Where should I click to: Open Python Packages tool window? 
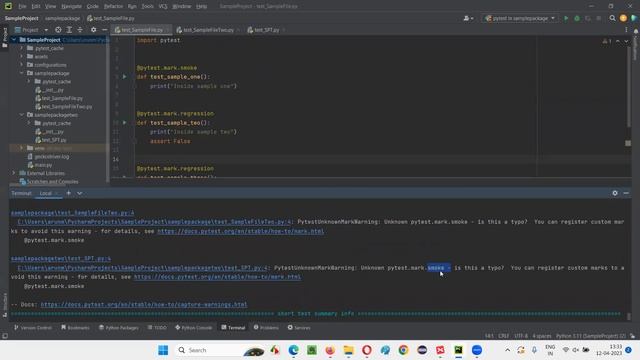click(119, 327)
